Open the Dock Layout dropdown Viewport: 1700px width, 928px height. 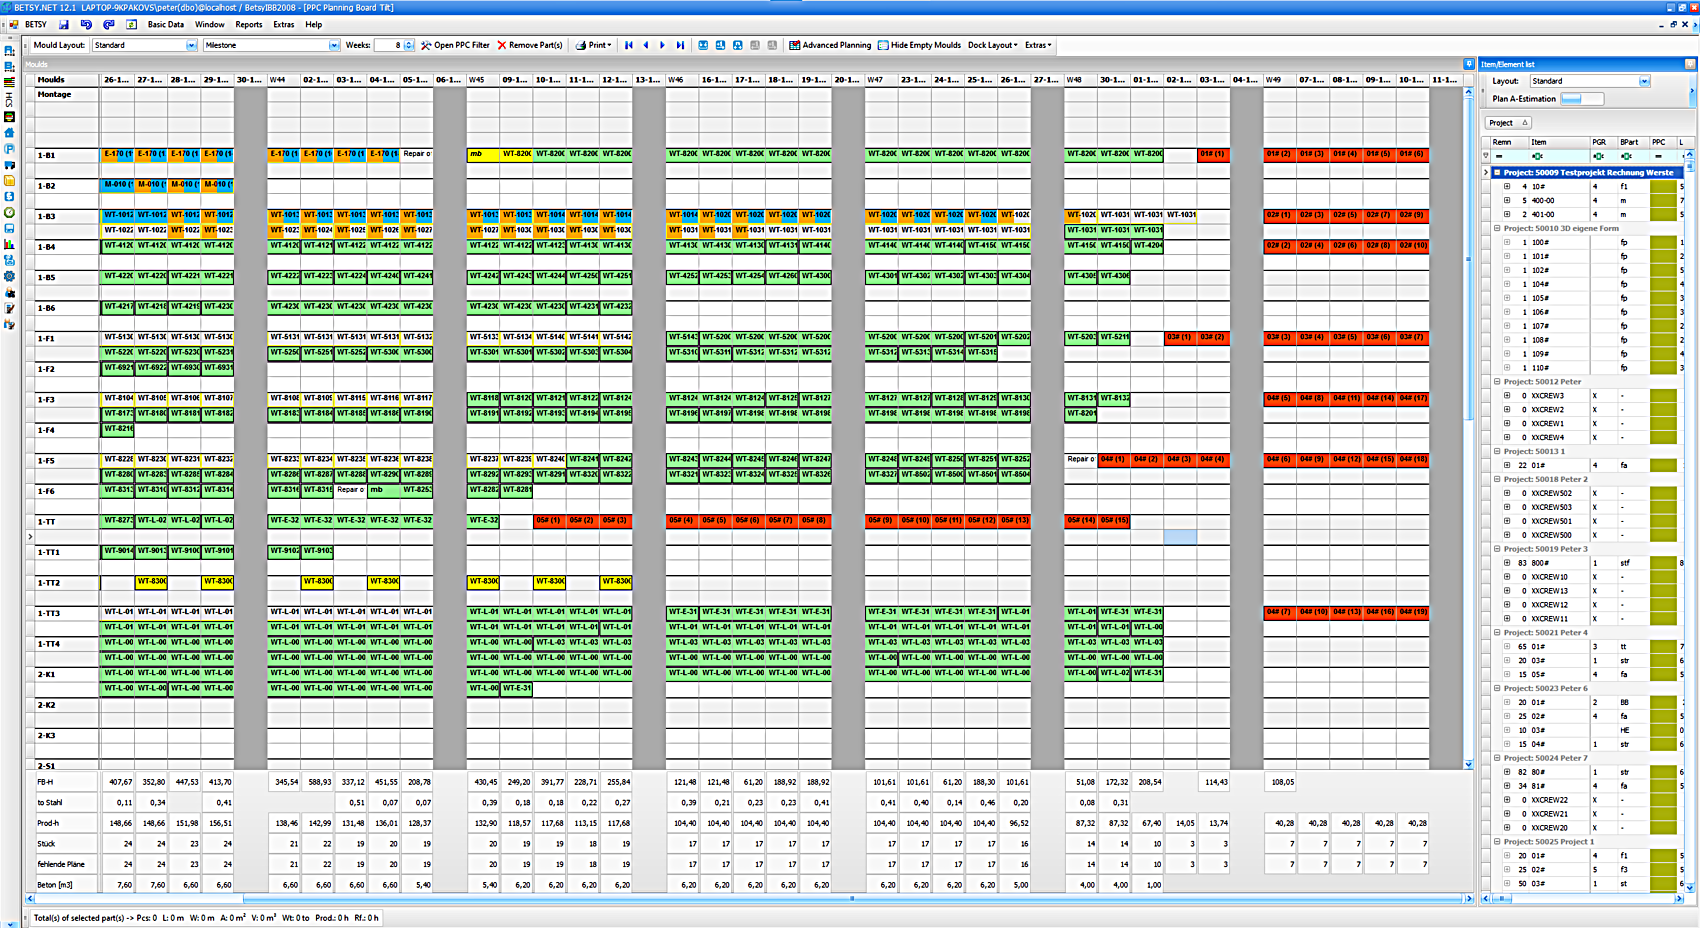[x=992, y=45]
